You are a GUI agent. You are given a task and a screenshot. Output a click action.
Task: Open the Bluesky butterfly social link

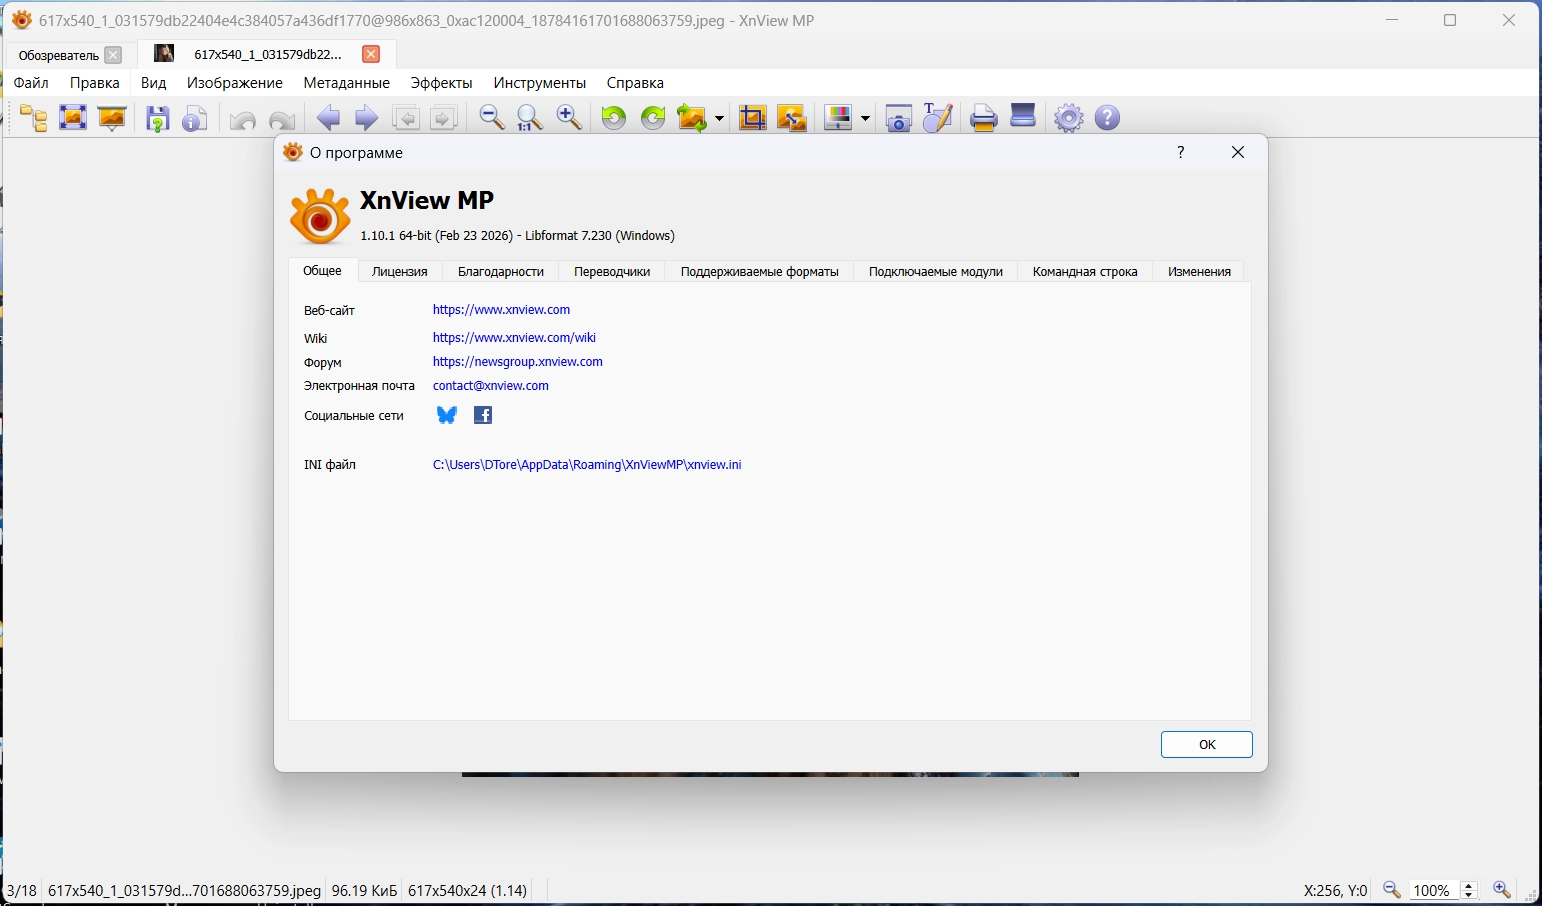pyautogui.click(x=447, y=415)
